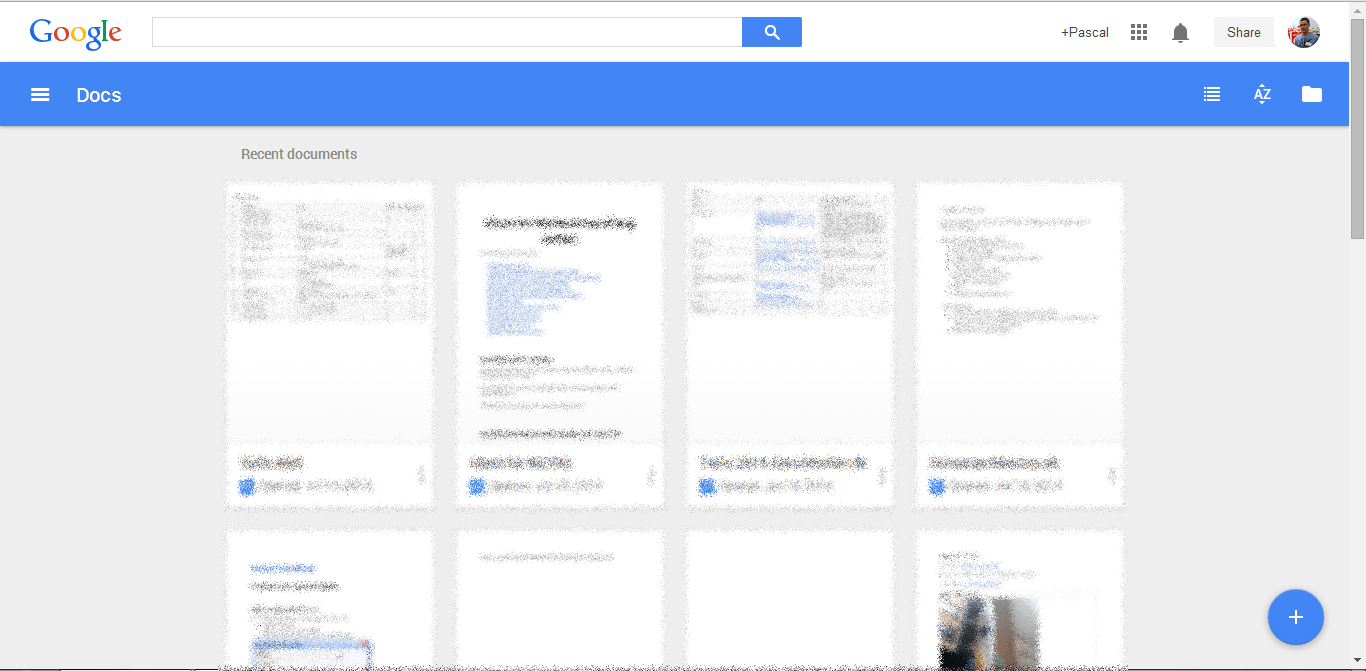Open the file picker folder icon

coord(1312,95)
